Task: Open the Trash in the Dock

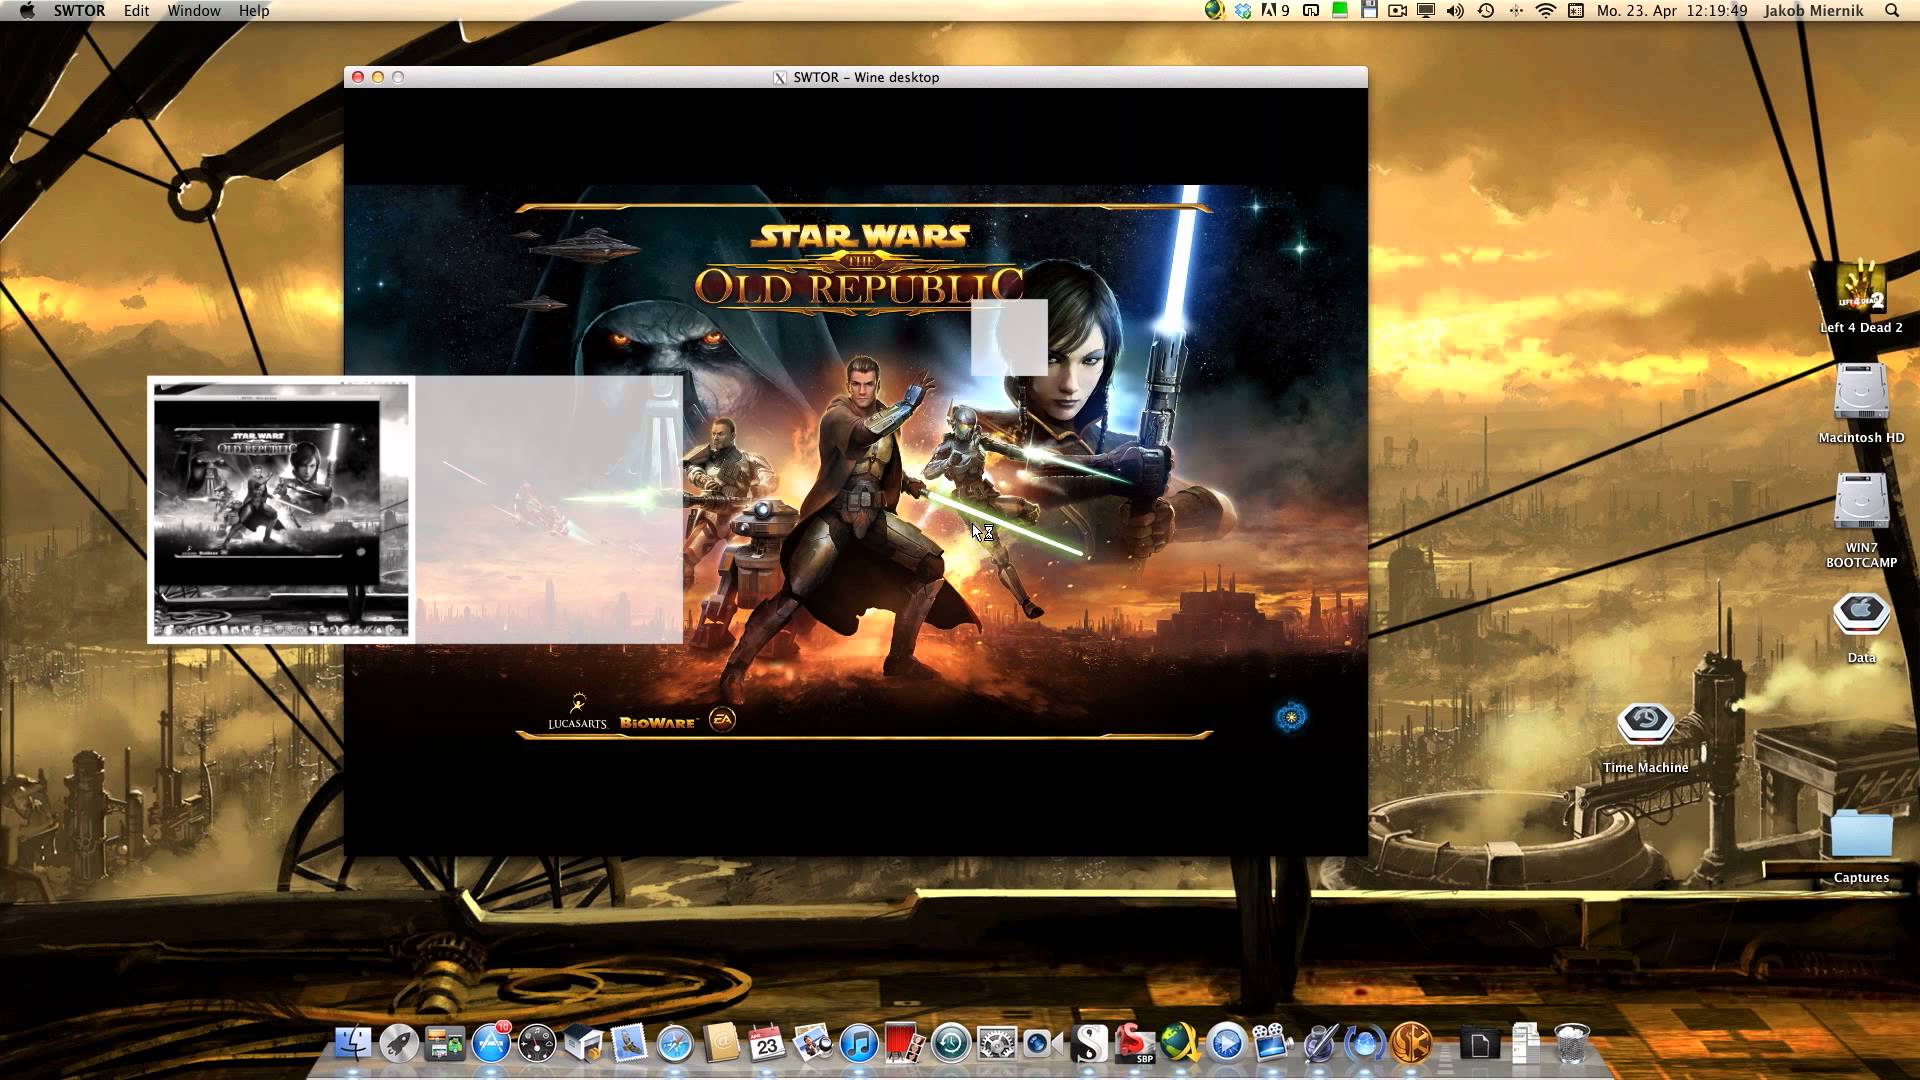Action: click(1571, 1044)
